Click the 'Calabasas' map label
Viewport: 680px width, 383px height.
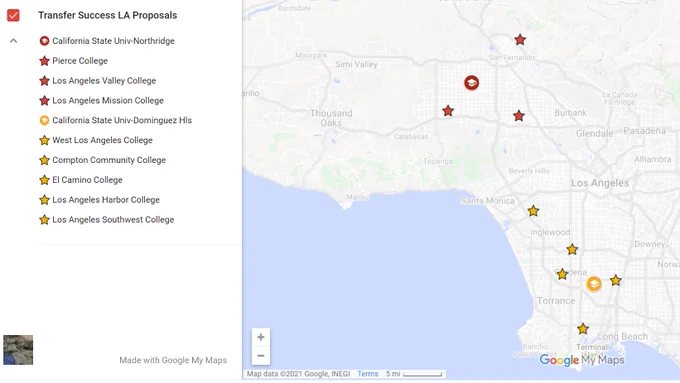pyautogui.click(x=411, y=136)
